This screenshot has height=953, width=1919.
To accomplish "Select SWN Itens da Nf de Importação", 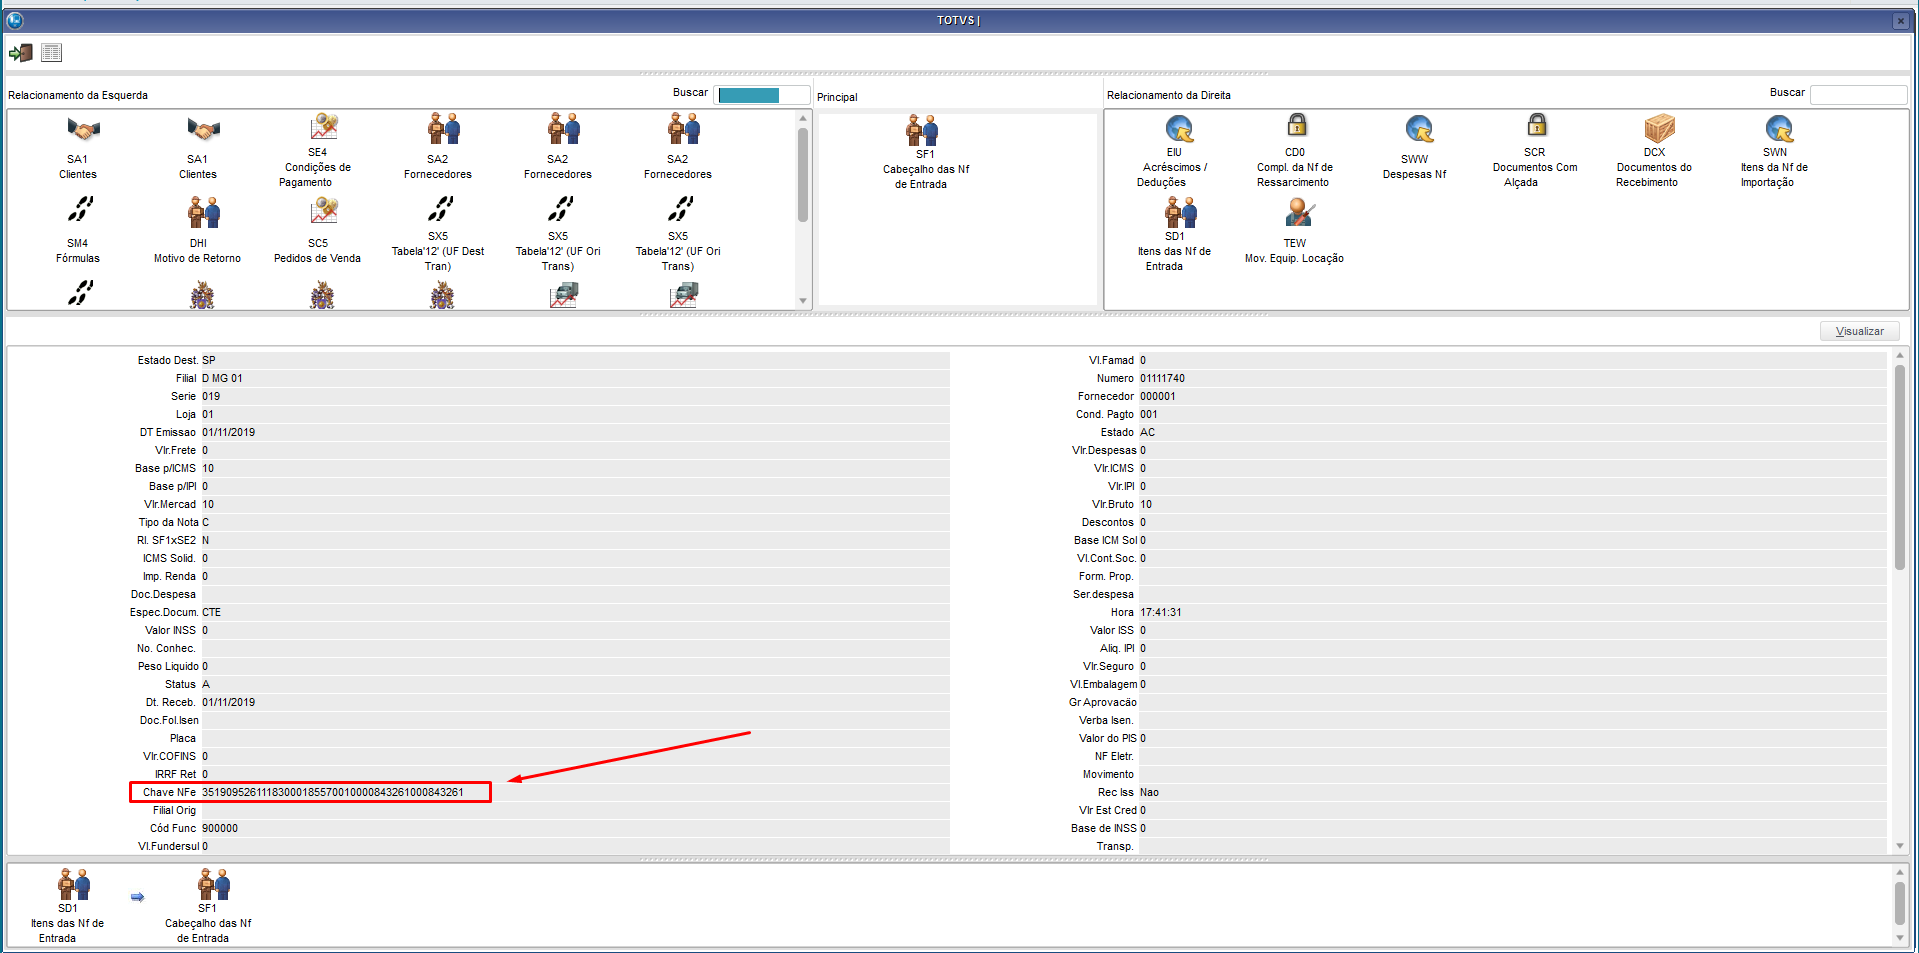I will pyautogui.click(x=1779, y=129).
